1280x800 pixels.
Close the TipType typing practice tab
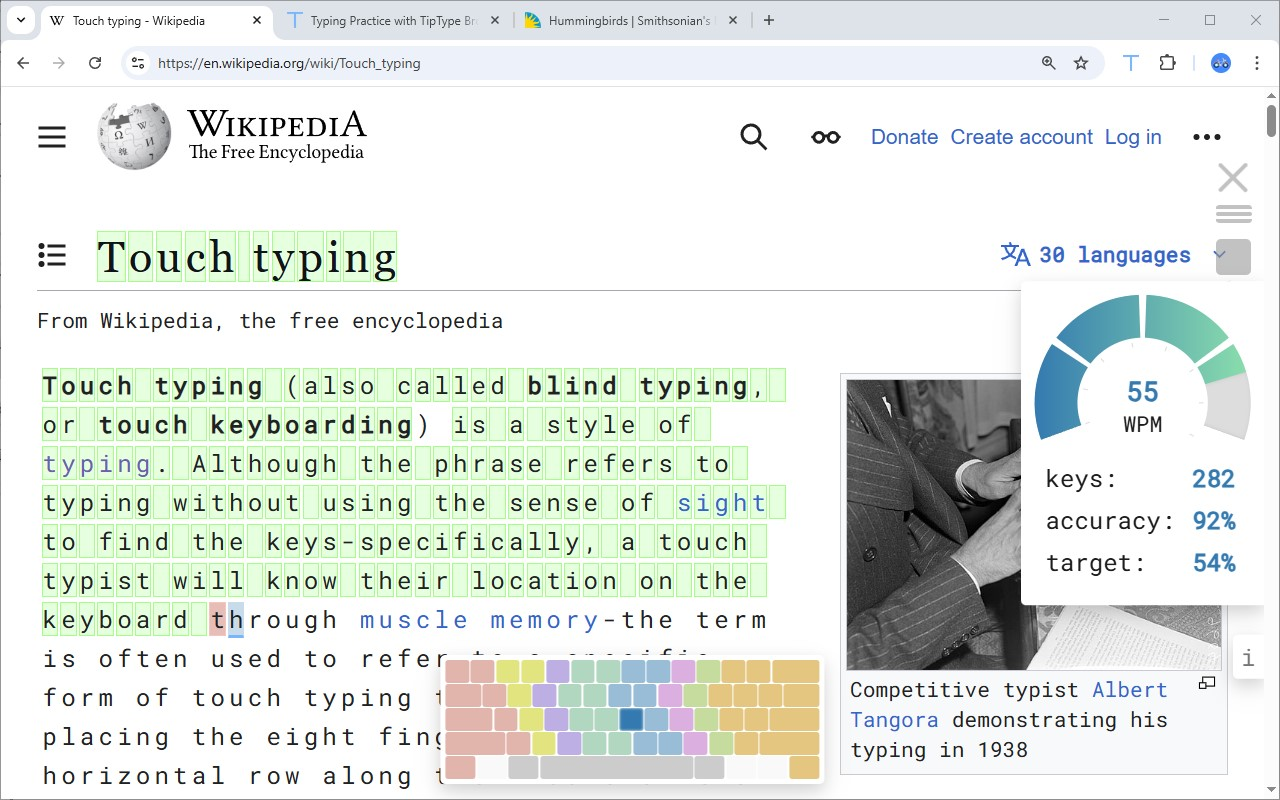click(496, 20)
